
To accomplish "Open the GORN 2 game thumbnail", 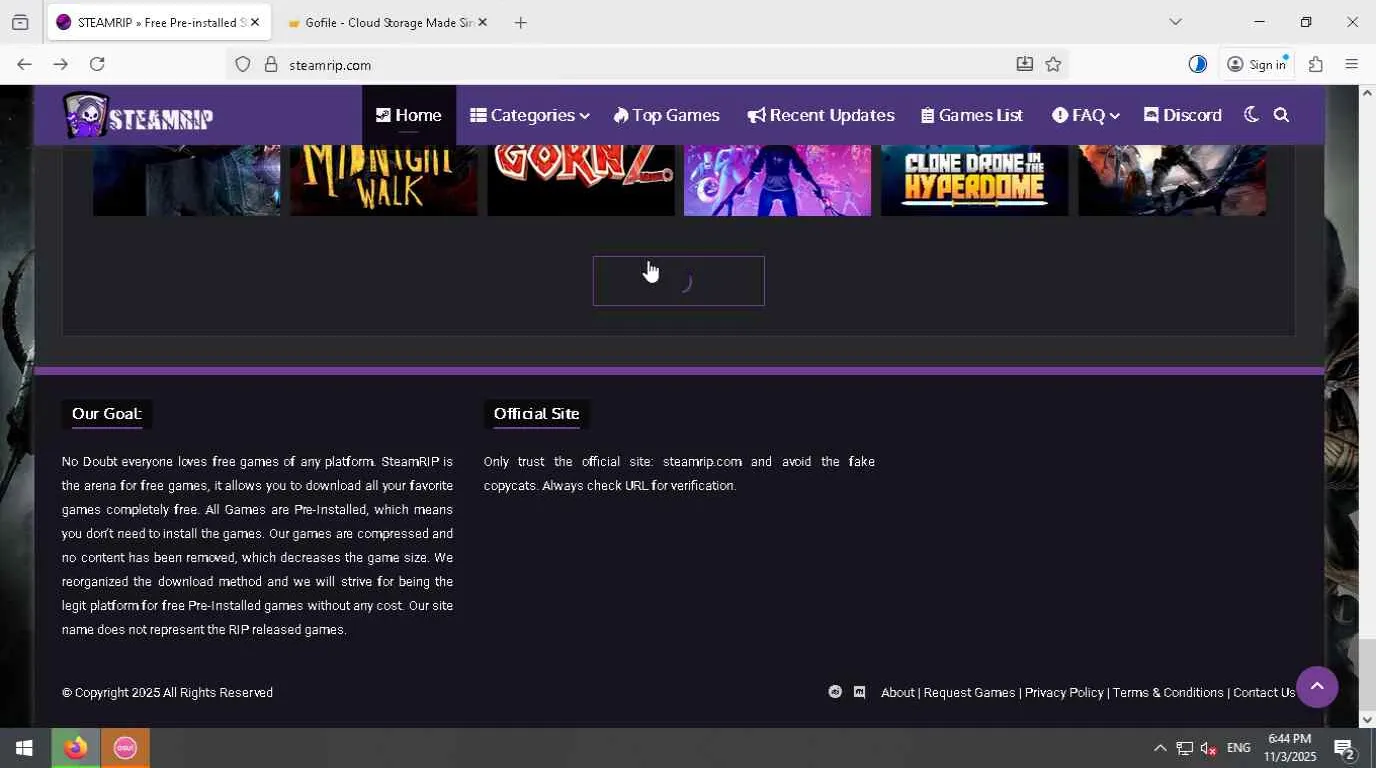I will tap(581, 180).
